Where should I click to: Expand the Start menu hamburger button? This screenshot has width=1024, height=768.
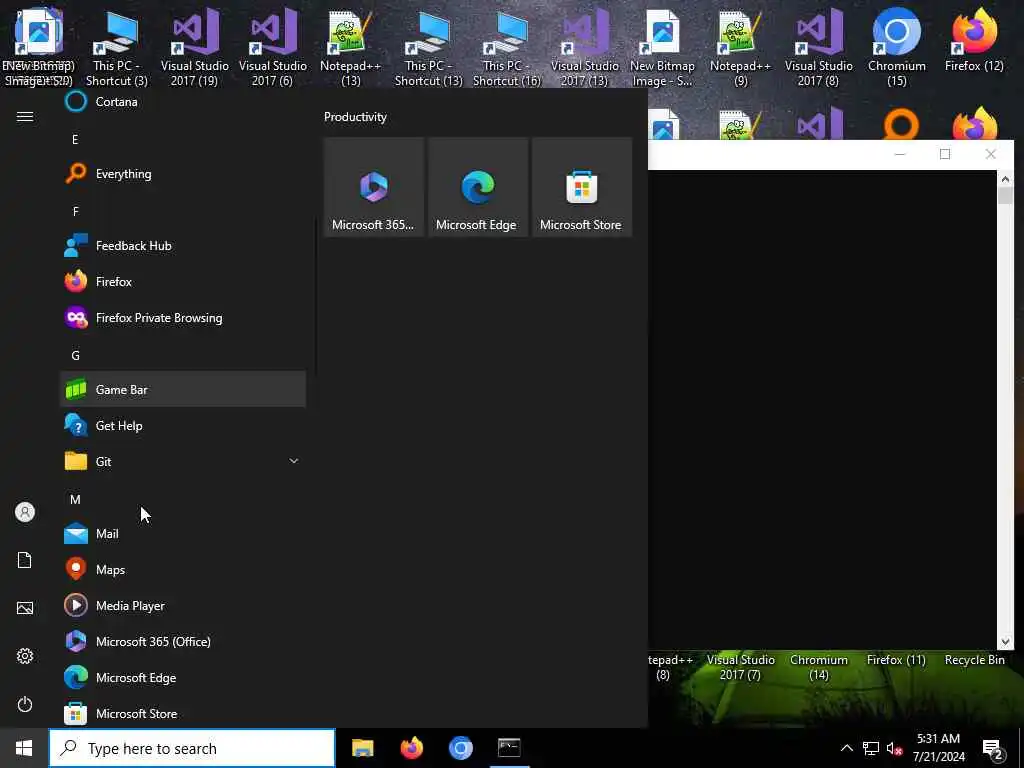click(x=25, y=116)
